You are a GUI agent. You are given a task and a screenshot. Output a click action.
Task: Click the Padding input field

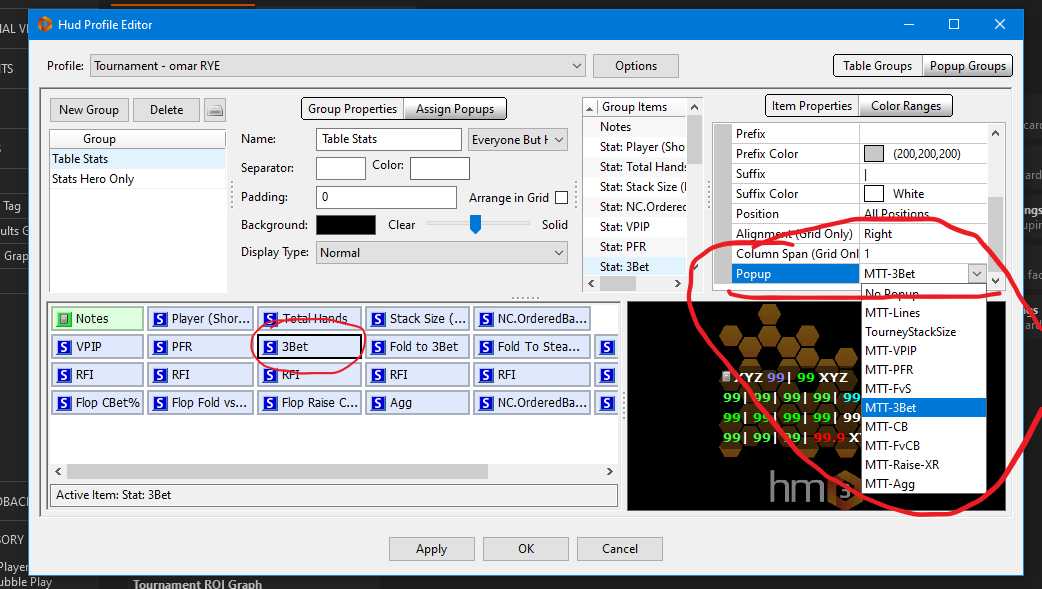coord(386,197)
